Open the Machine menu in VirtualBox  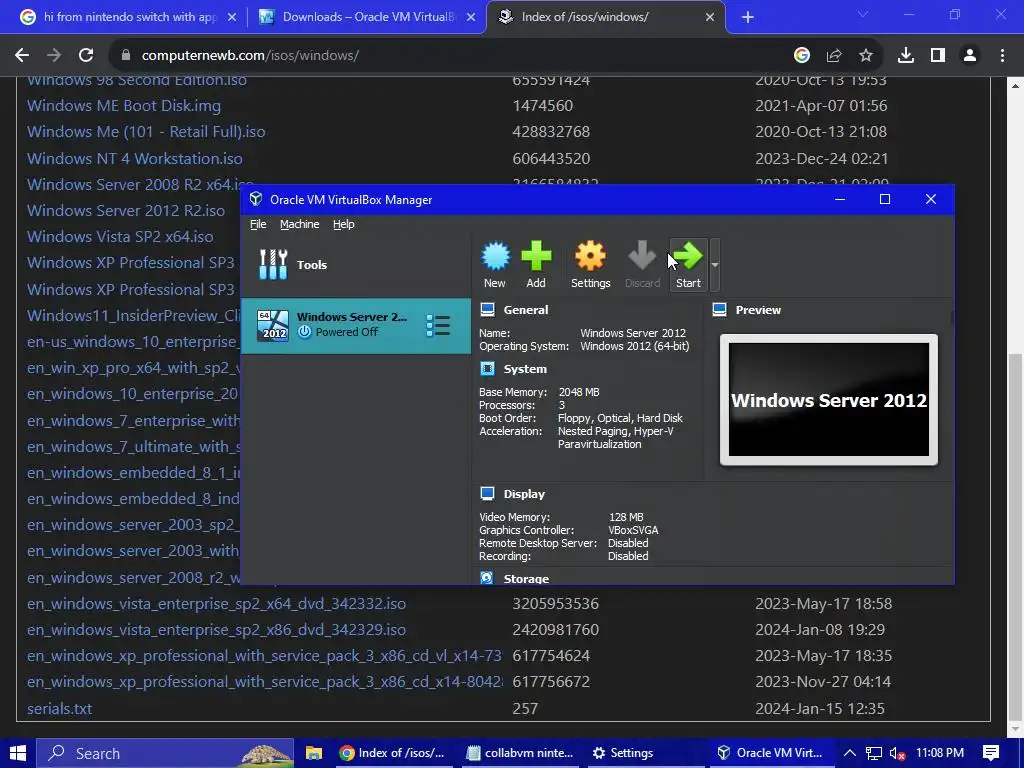click(x=300, y=224)
